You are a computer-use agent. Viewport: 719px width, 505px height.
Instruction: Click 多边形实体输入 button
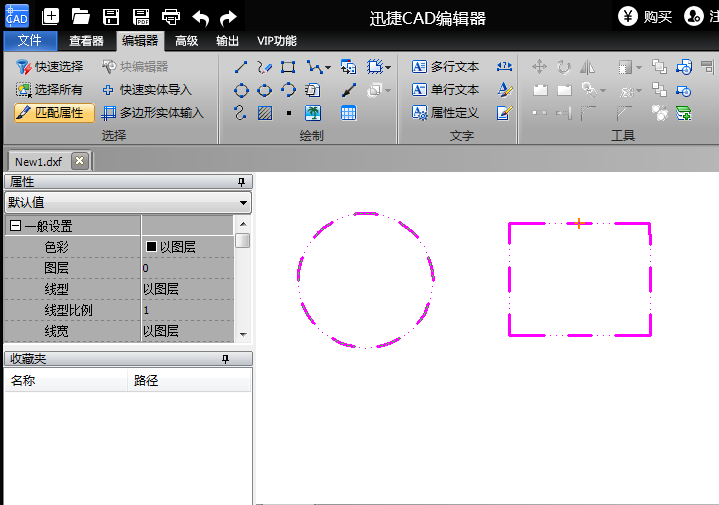153,113
